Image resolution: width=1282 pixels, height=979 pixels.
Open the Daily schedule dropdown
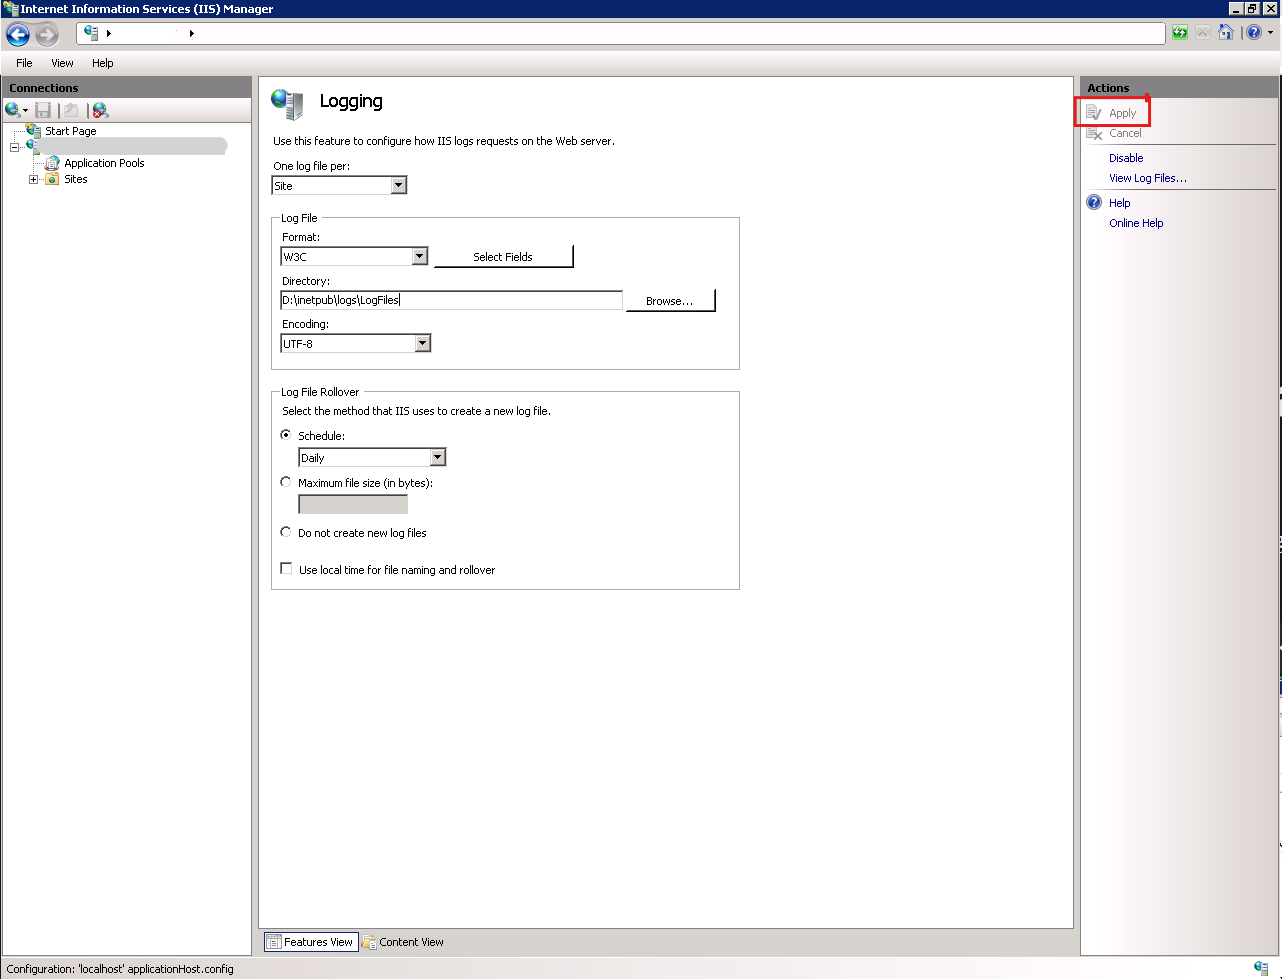437,457
